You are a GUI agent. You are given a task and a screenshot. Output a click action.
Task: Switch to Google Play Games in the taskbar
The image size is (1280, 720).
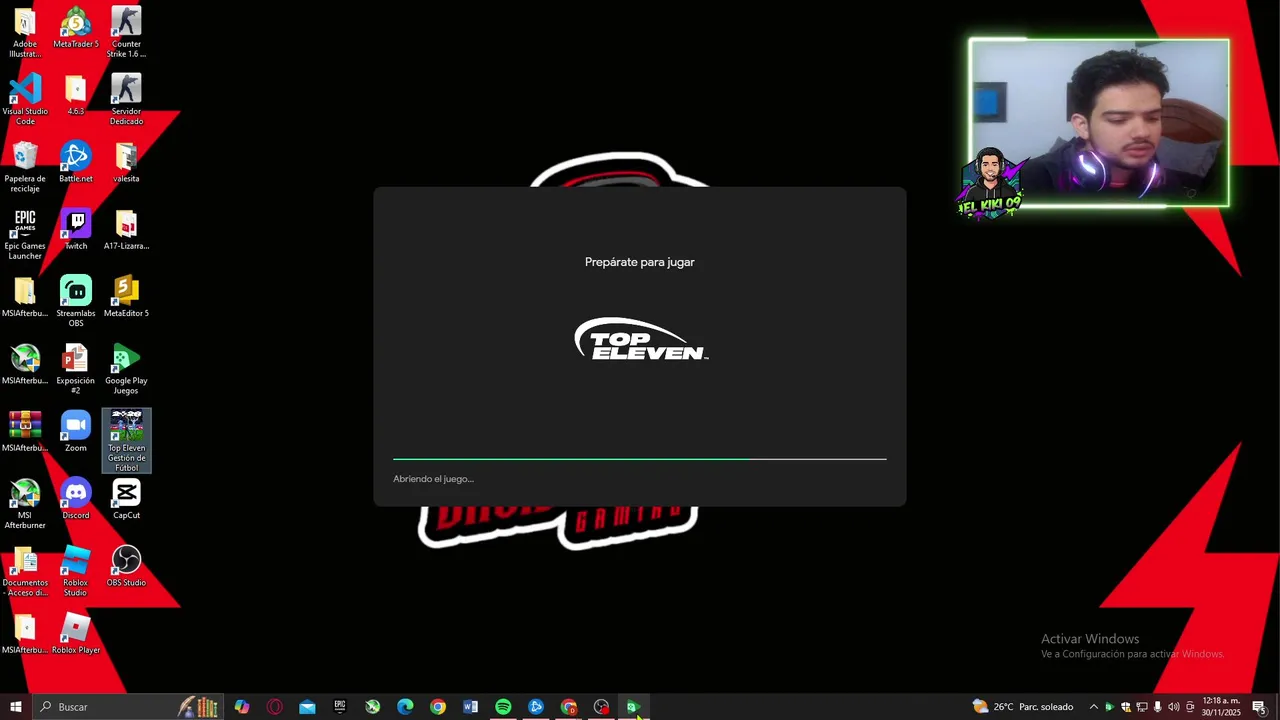[634, 707]
